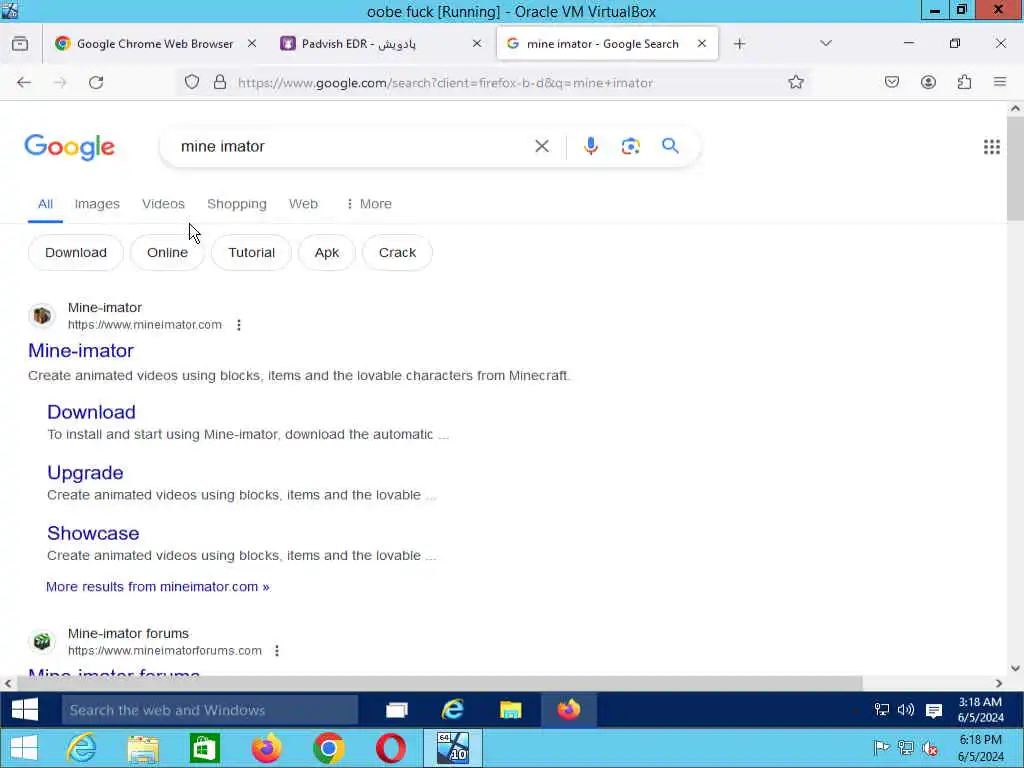The width and height of the screenshot is (1024, 768).
Task: Open guest Action Center notification icon
Action: pyautogui.click(x=934, y=711)
